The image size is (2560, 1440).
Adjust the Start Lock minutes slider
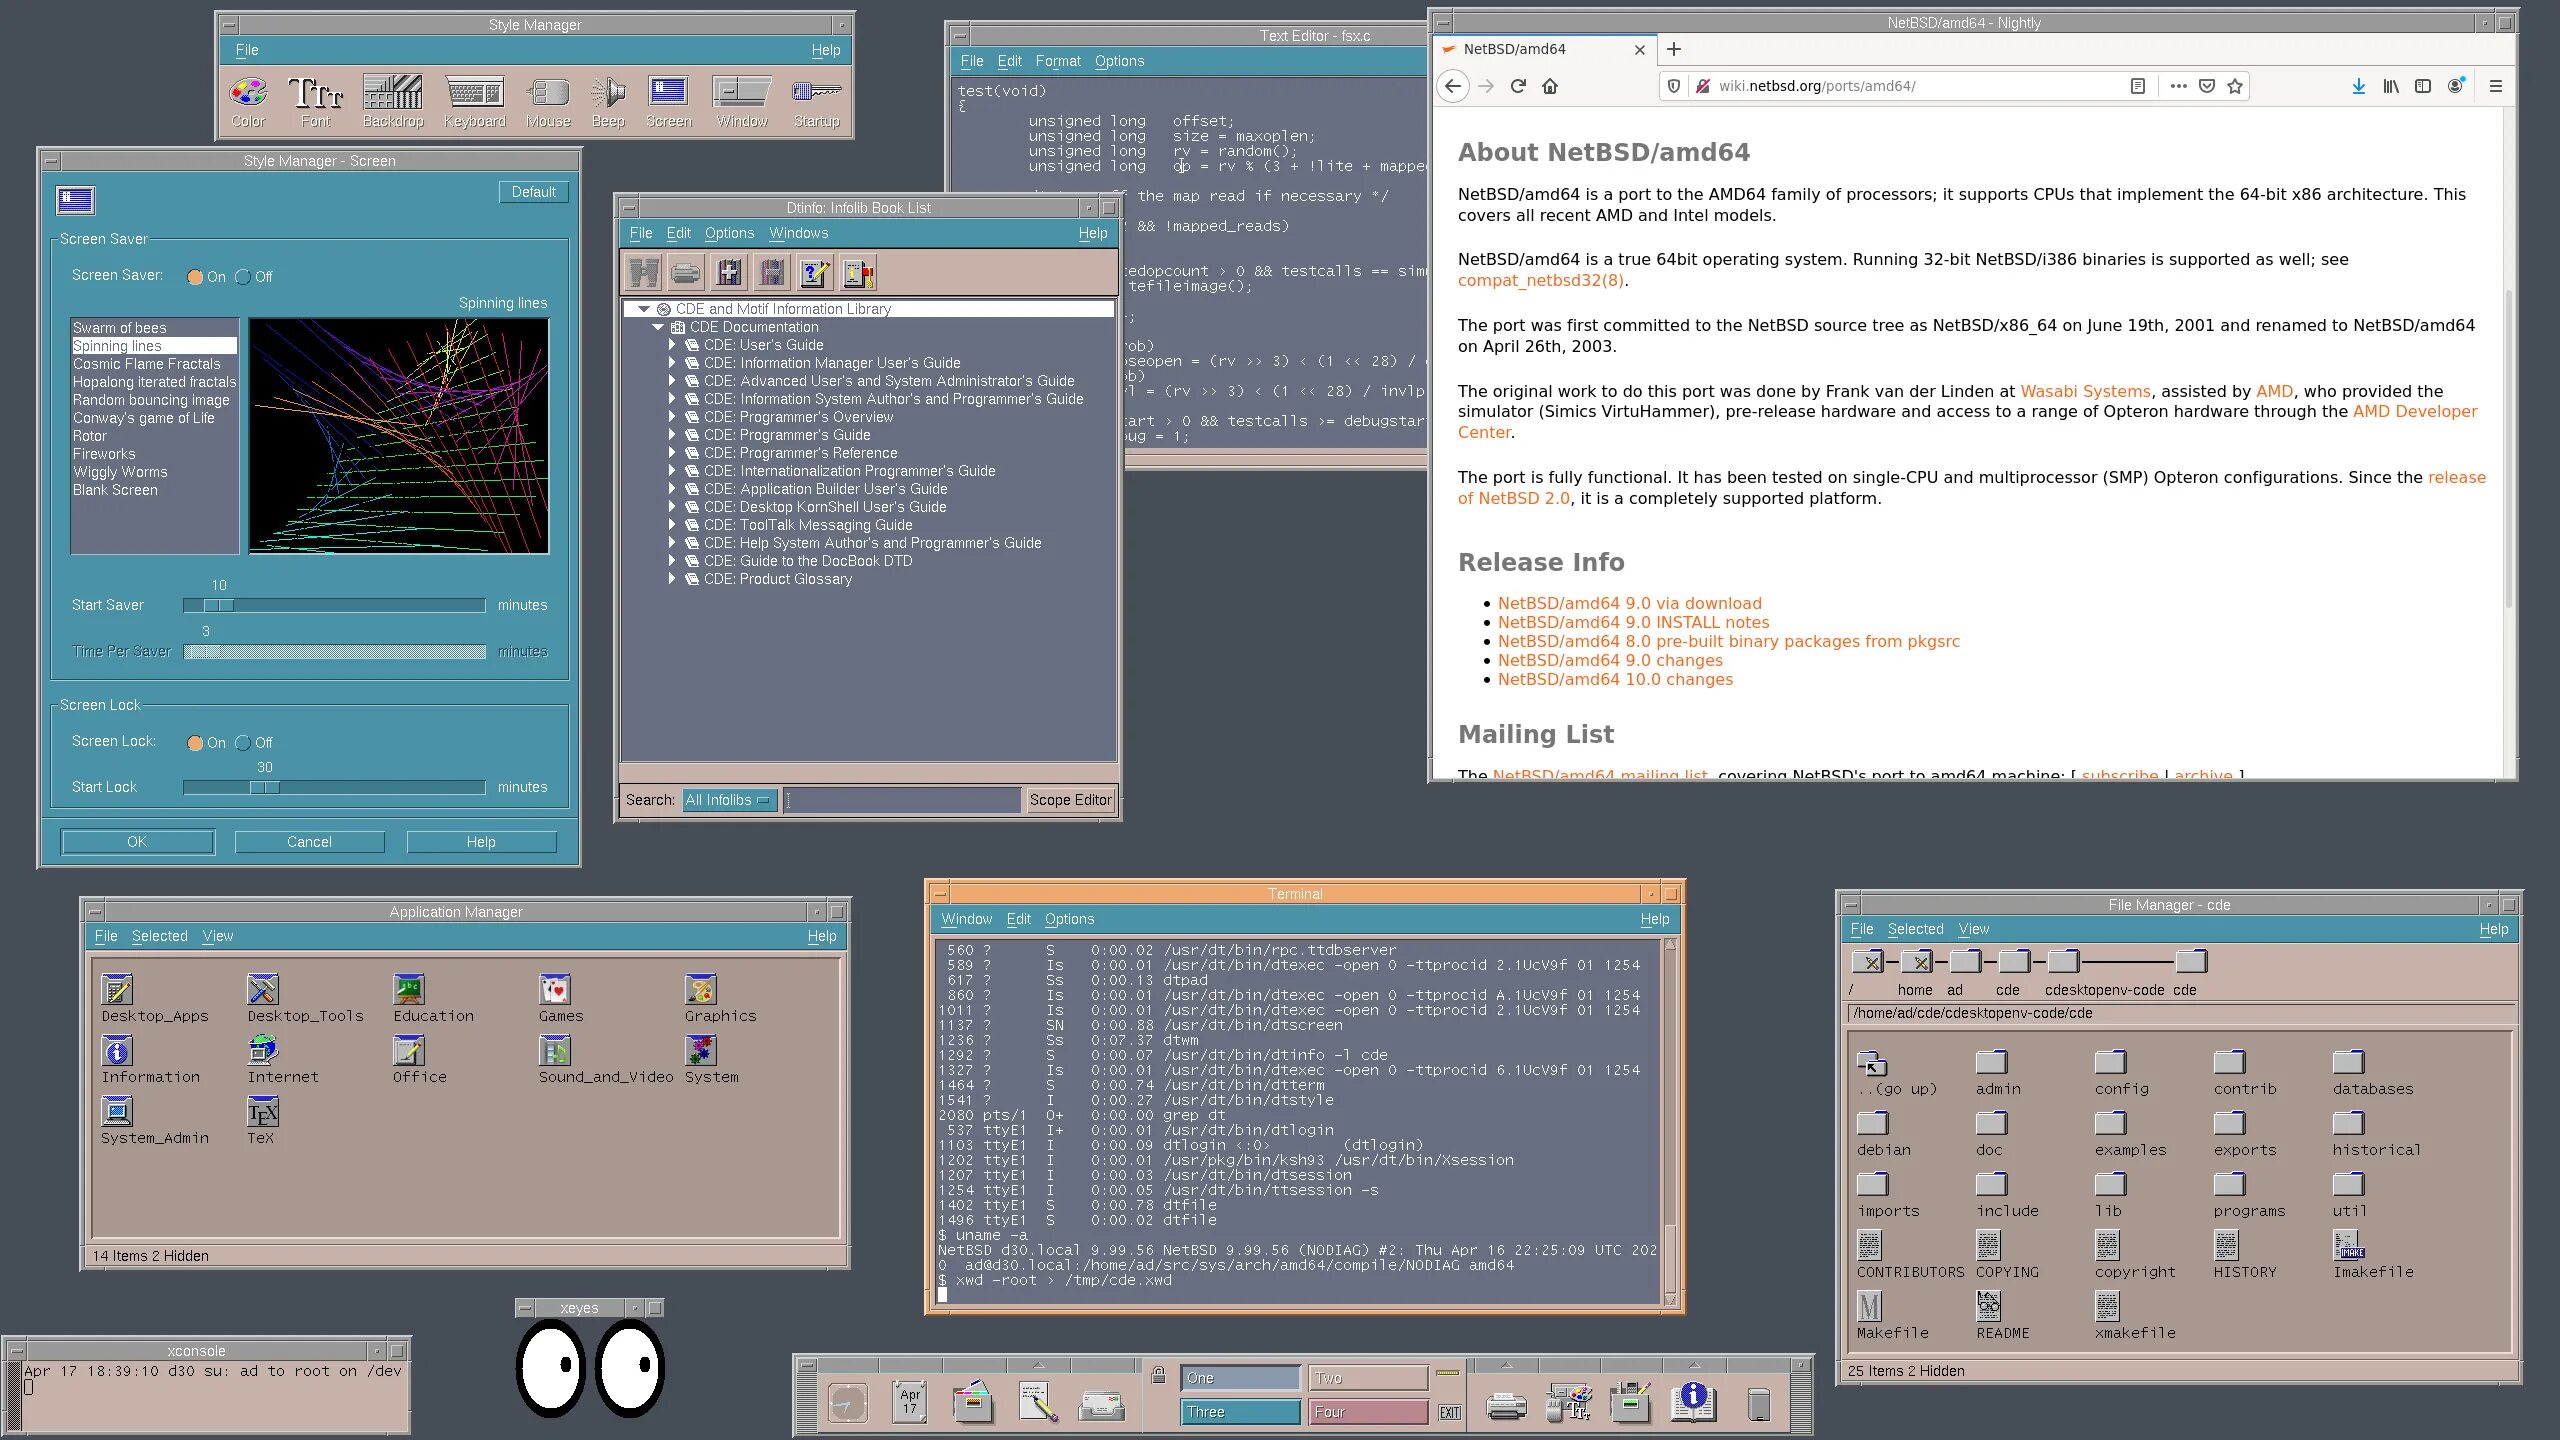pyautogui.click(x=264, y=787)
